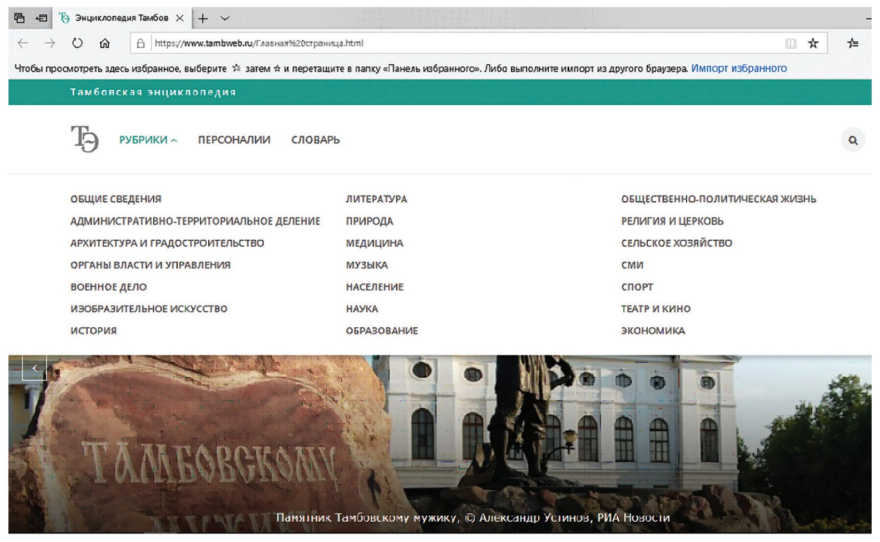The image size is (880, 542).
Task: Expand the tab preview chevron
Action: pyautogui.click(x=224, y=18)
